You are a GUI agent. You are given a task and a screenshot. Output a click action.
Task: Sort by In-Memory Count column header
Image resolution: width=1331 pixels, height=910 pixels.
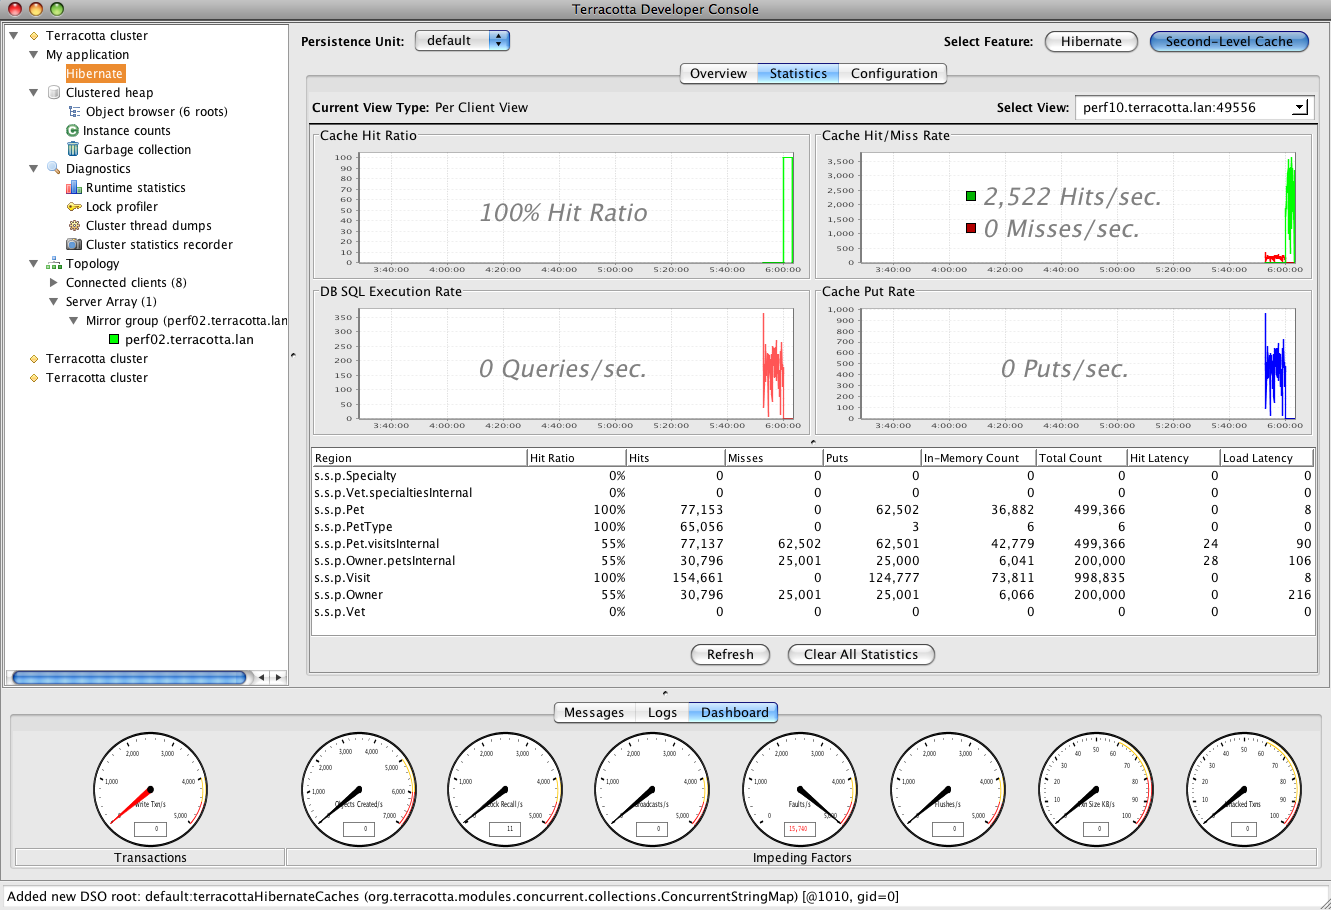(x=978, y=458)
